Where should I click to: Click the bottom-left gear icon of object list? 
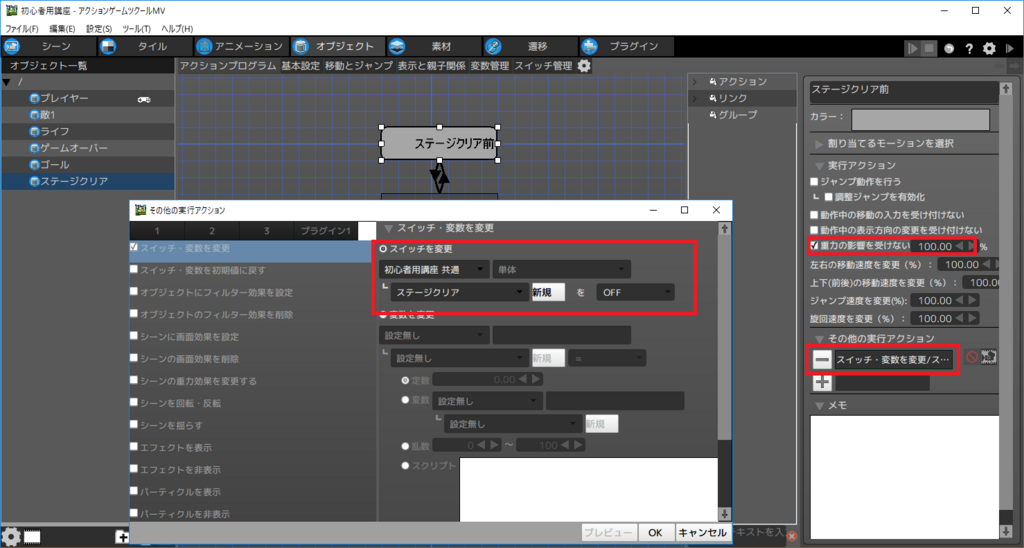pyautogui.click(x=11, y=536)
